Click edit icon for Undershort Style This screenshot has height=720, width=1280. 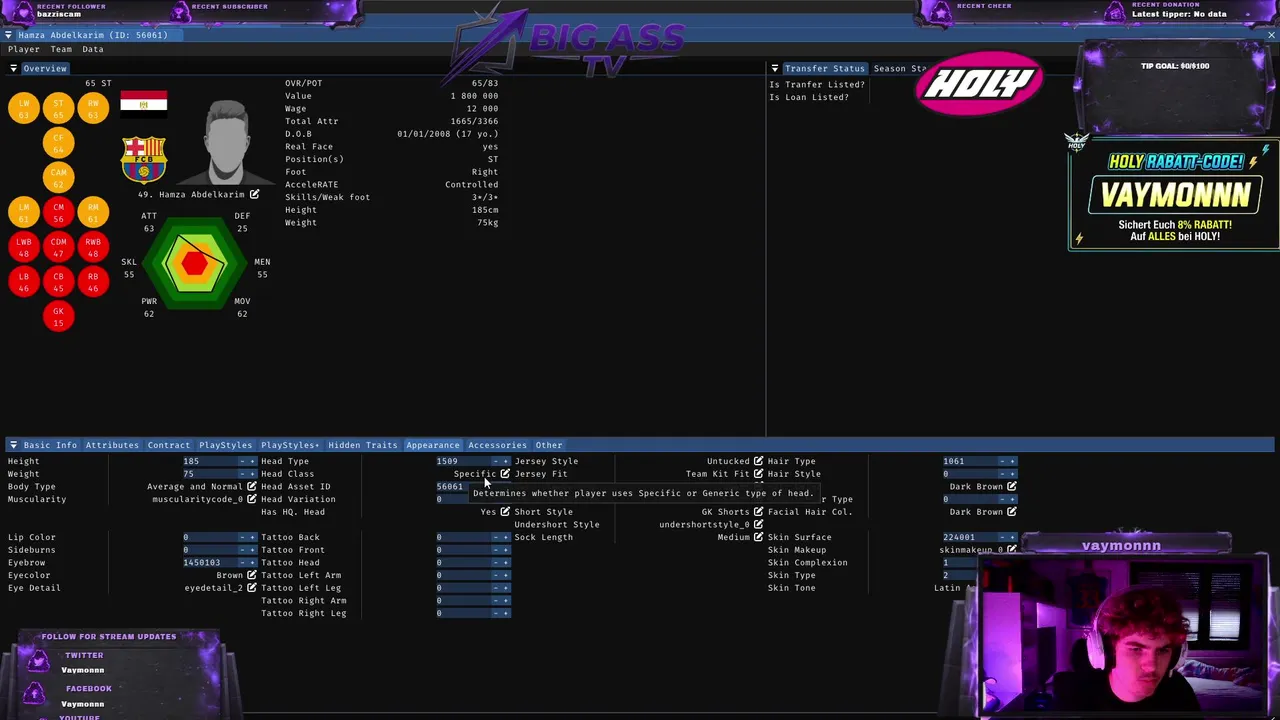coord(758,524)
